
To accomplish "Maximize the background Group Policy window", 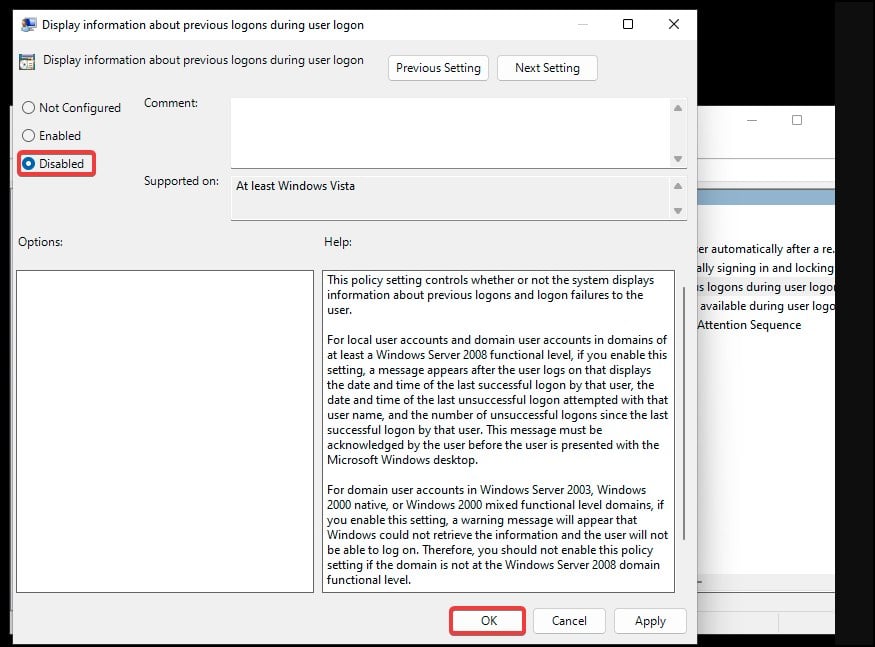I will (797, 120).
